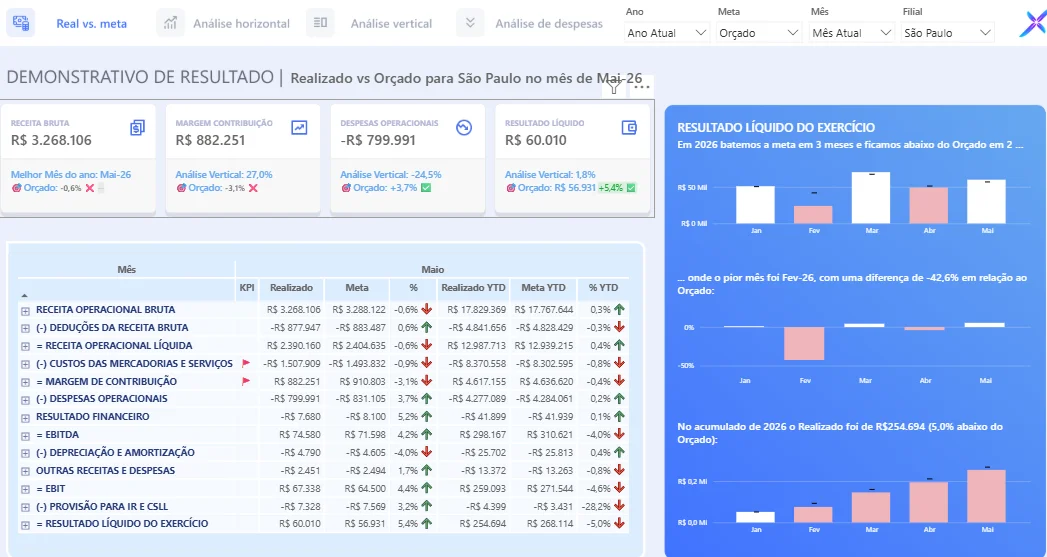This screenshot has width=1047, height=557.
Task: Select the Abr bar in top result chart
Action: (x=929, y=205)
